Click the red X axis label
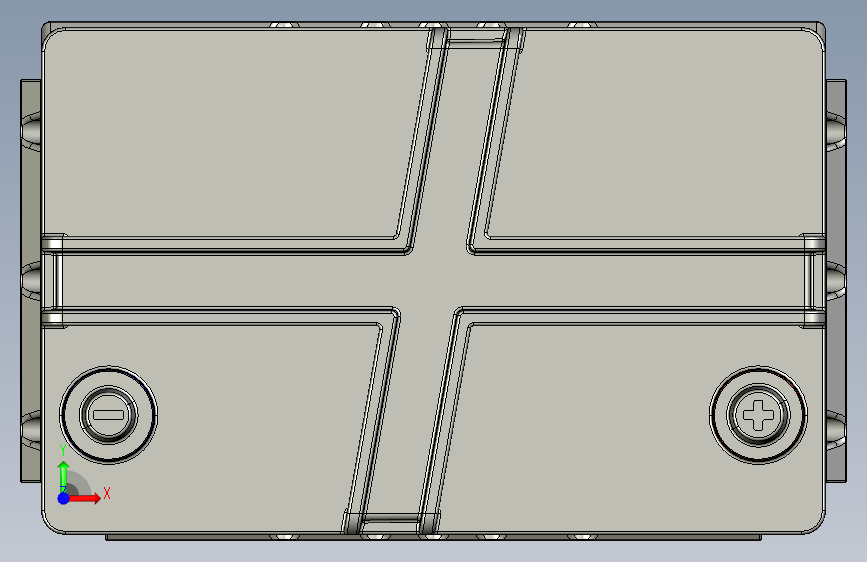The height and width of the screenshot is (562, 867). tap(107, 493)
